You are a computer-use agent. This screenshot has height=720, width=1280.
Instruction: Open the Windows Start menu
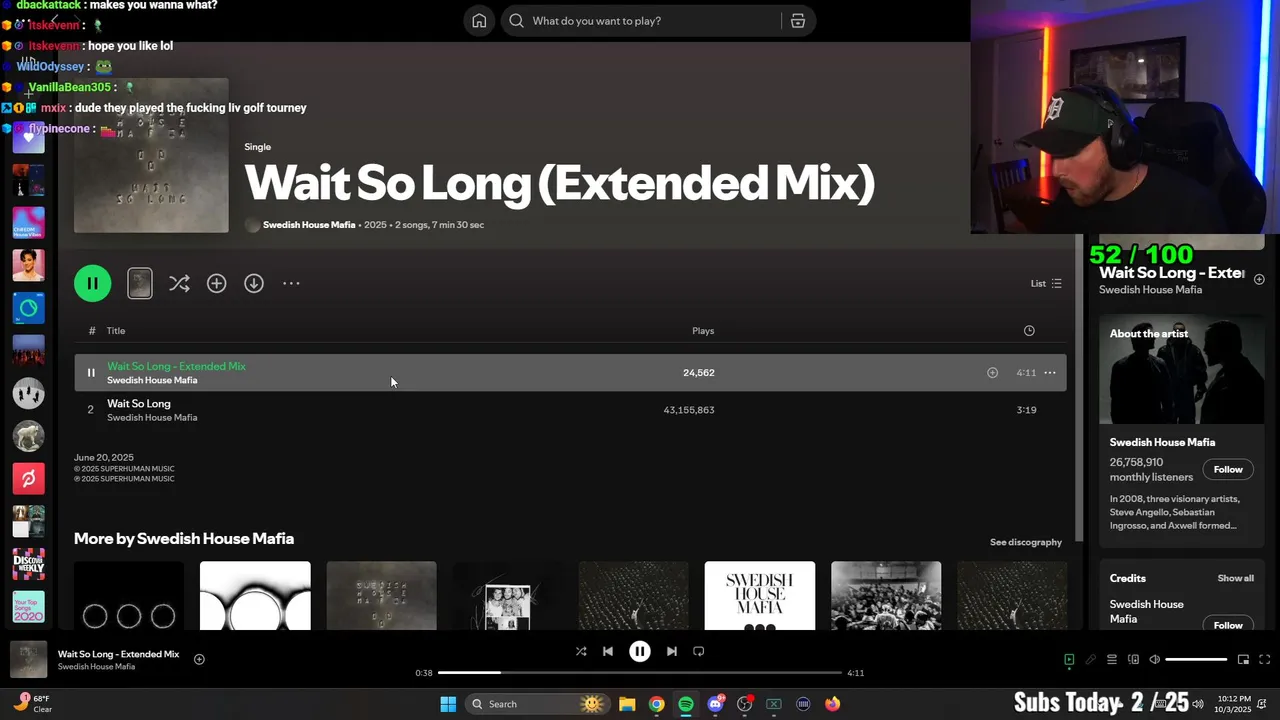pyautogui.click(x=448, y=704)
